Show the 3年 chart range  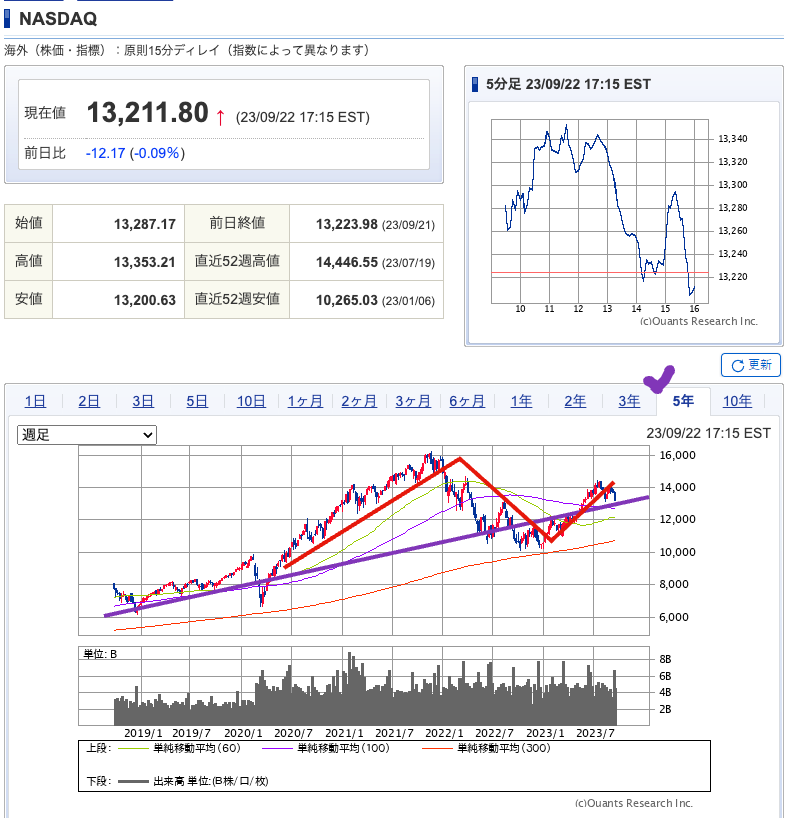pos(629,401)
